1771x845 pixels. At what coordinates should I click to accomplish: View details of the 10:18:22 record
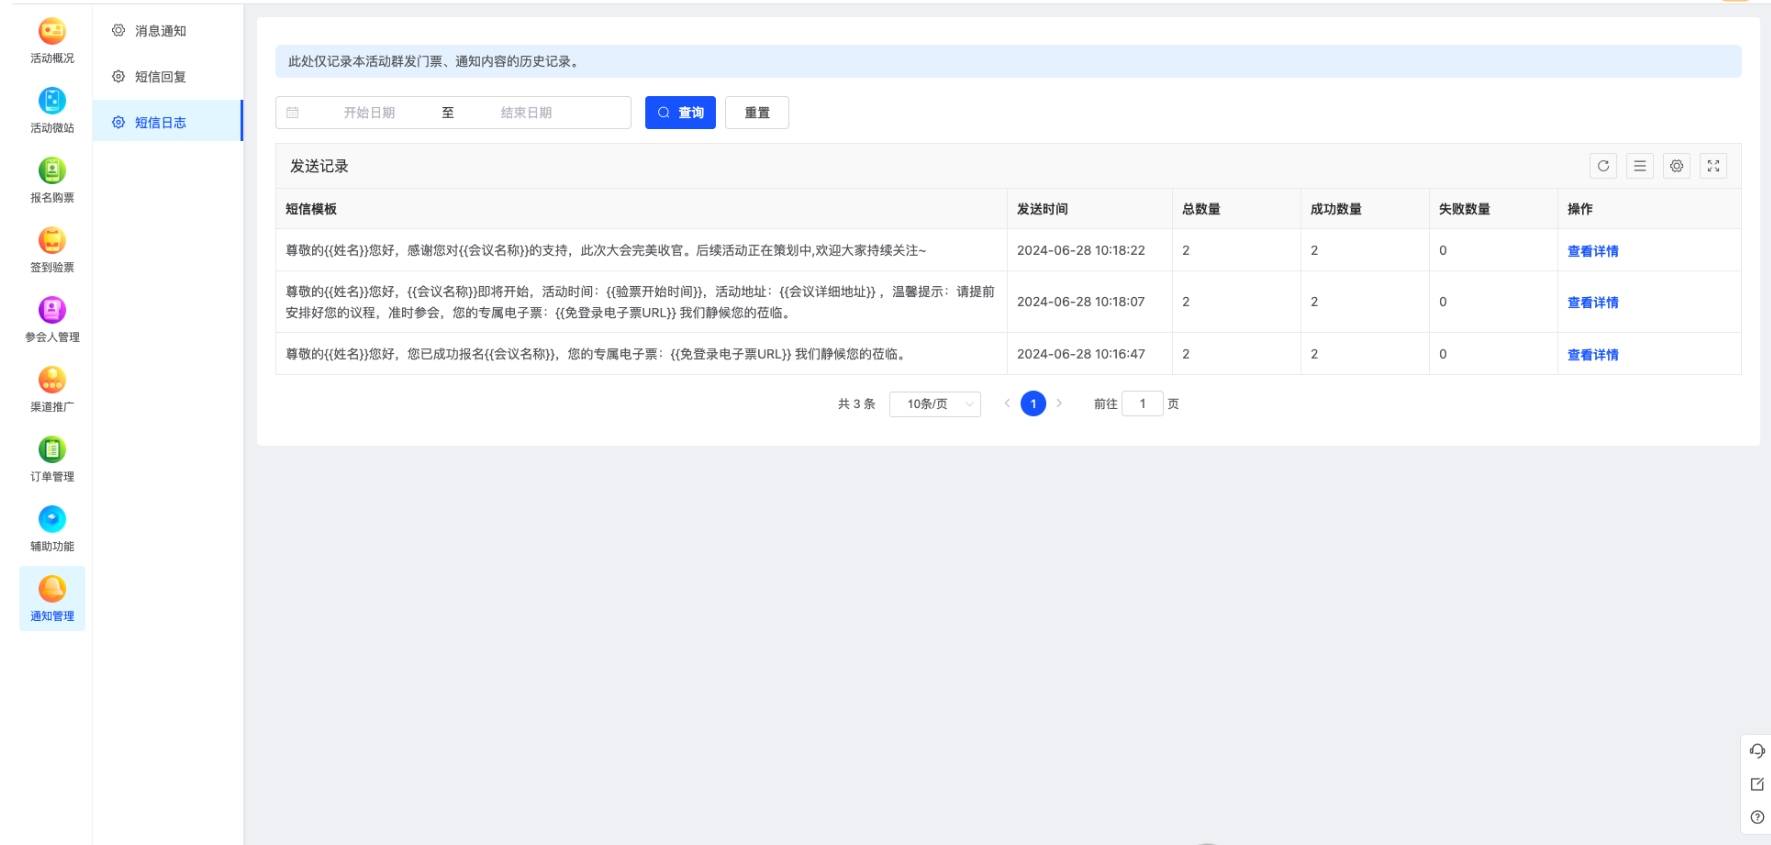(x=1592, y=251)
